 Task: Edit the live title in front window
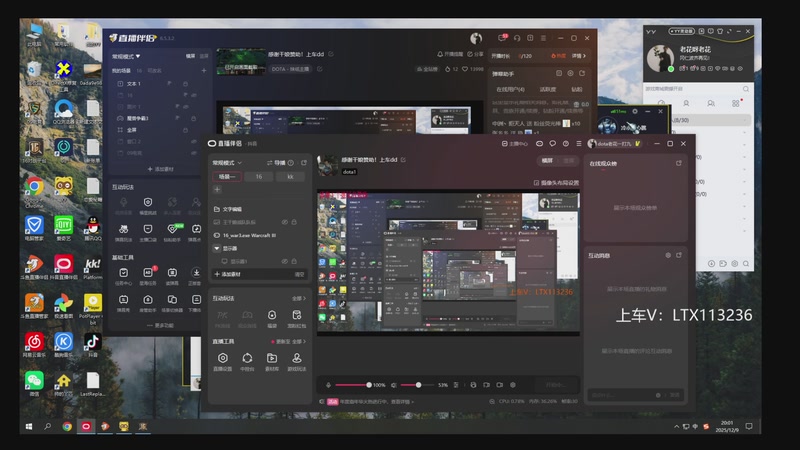[403, 160]
